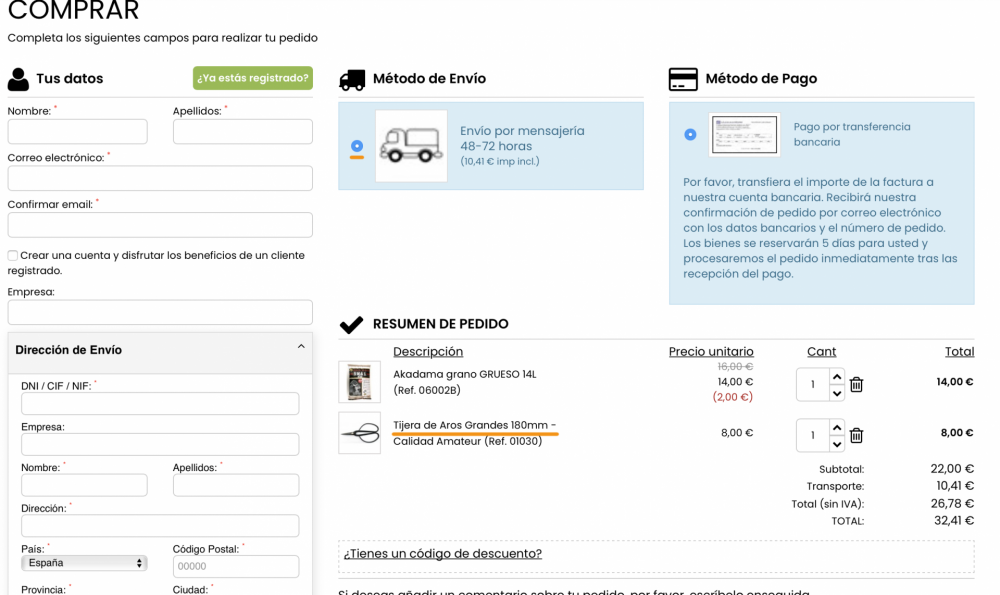Focus the Apellidos field under Tus datos
This screenshot has width=1000, height=595.
point(243,132)
